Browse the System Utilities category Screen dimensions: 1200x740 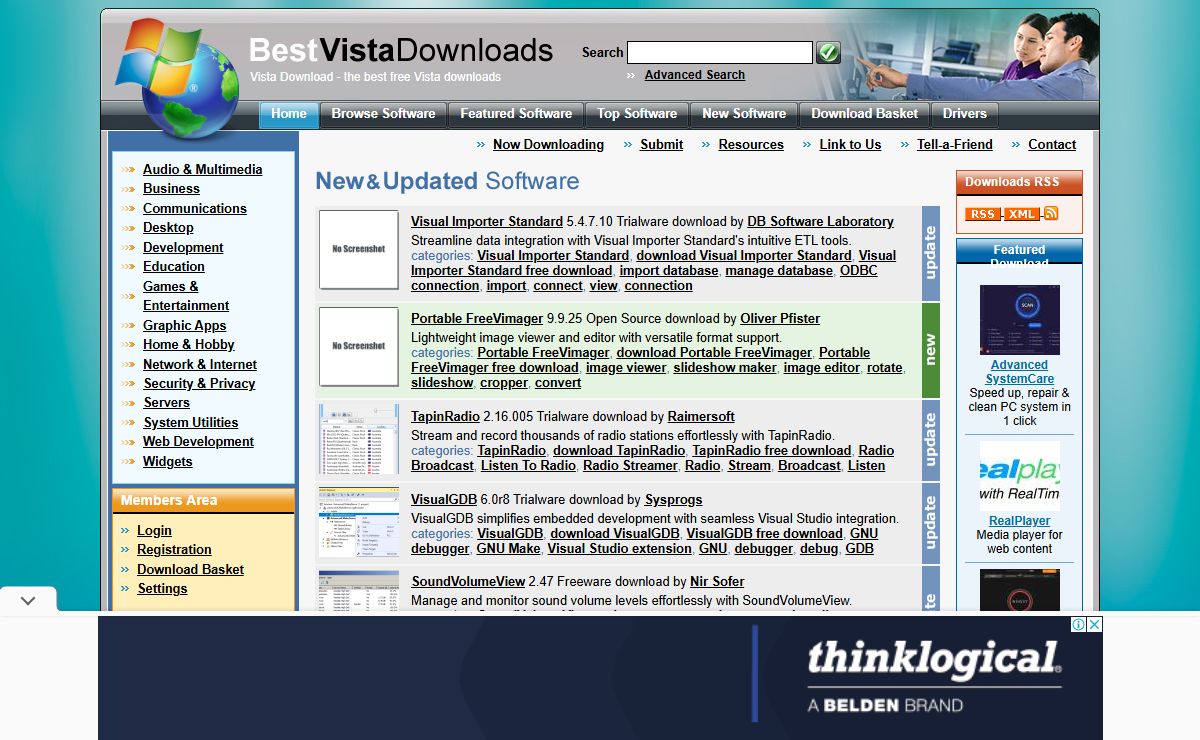[x=190, y=423]
